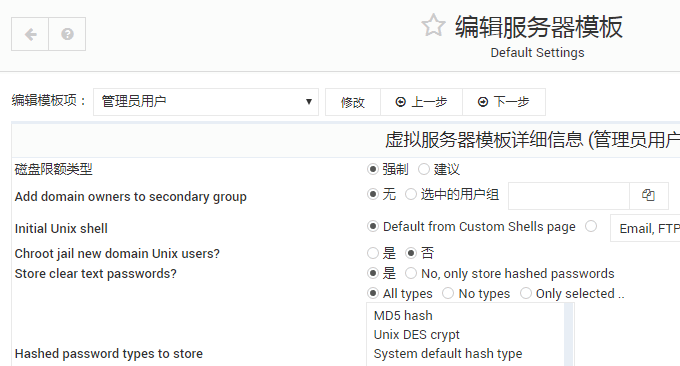Click the secondary group text field
This screenshot has width=680, height=366.
coord(569,195)
